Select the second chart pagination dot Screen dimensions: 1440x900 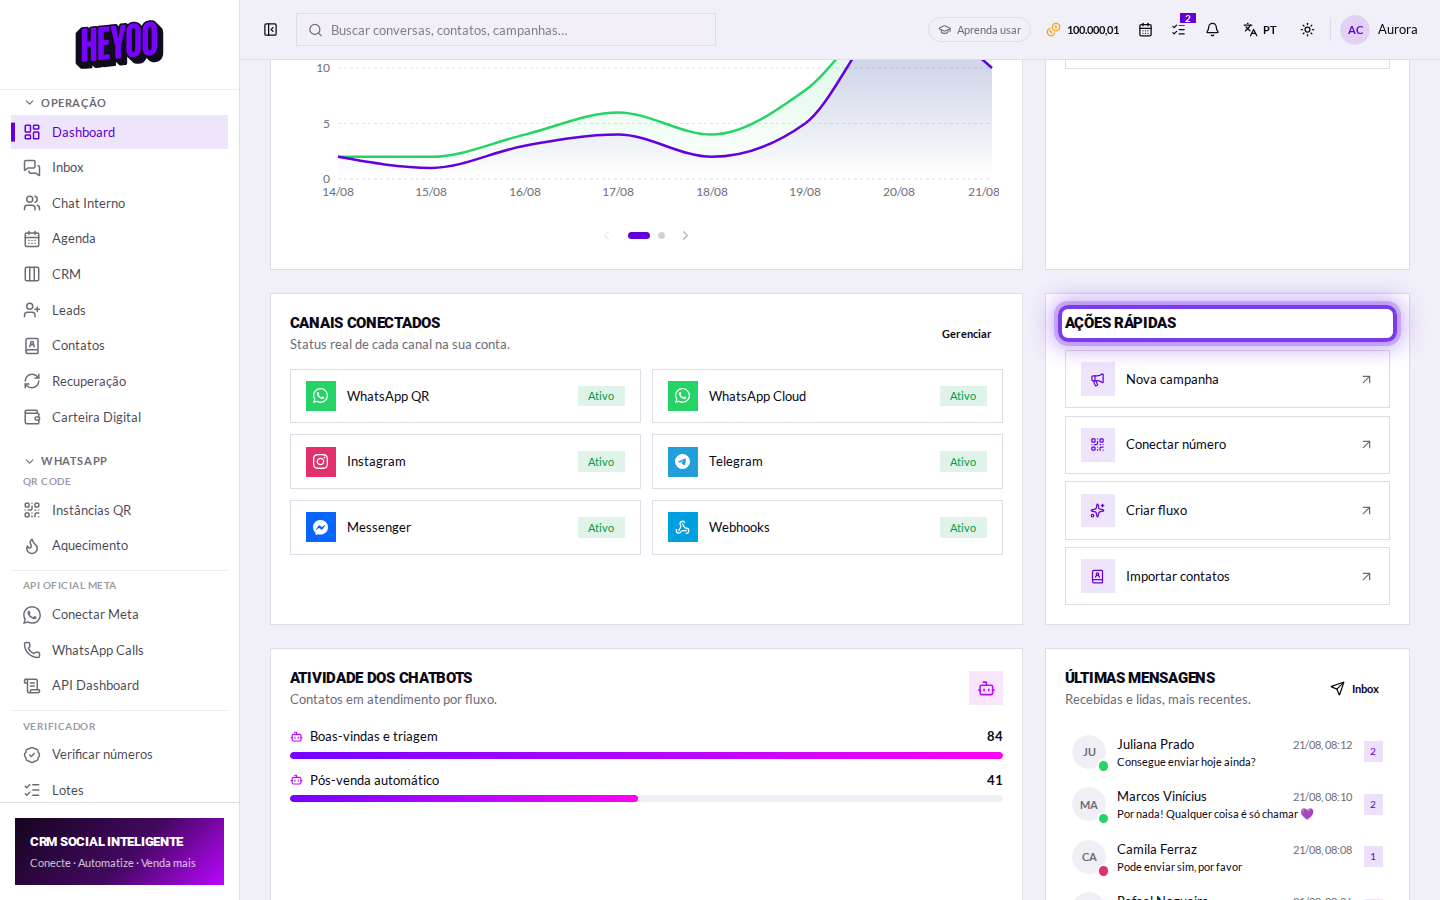(661, 236)
